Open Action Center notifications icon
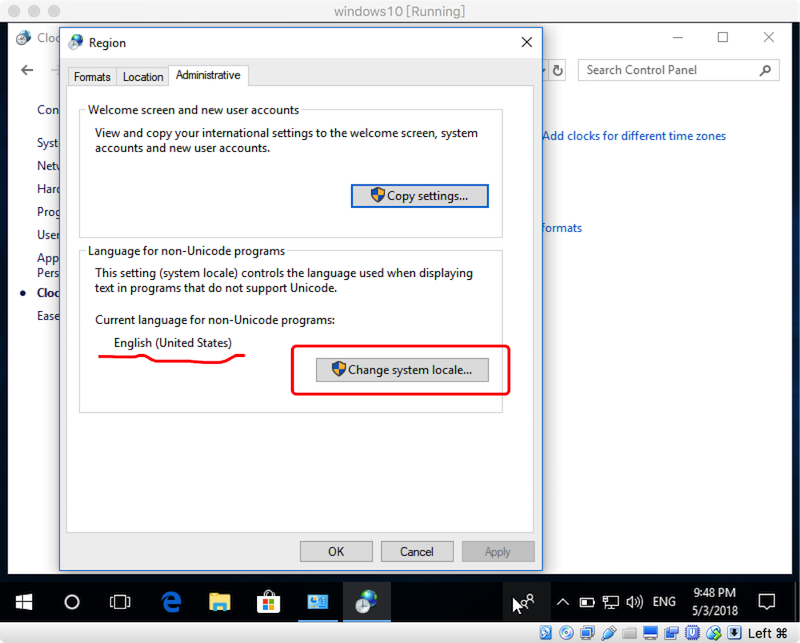 point(766,602)
